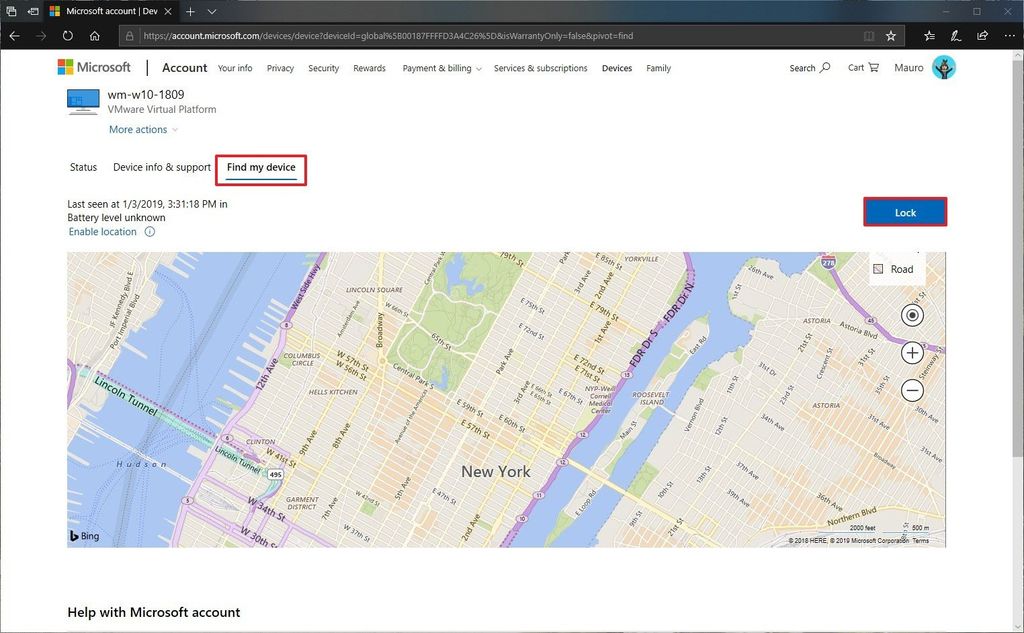Zoom out on the map
The width and height of the screenshot is (1024, 633).
[x=911, y=390]
